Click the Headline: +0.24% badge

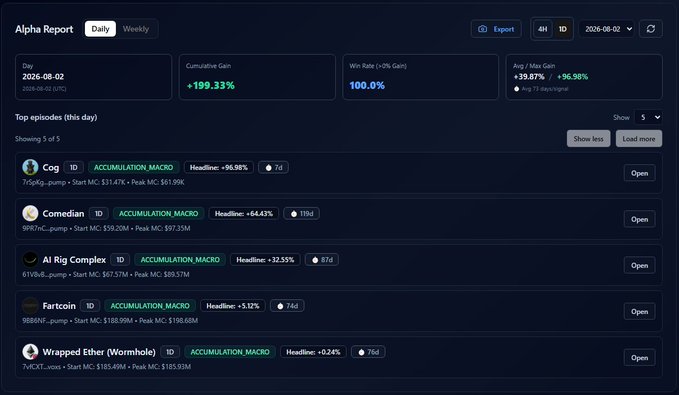pyautogui.click(x=313, y=352)
